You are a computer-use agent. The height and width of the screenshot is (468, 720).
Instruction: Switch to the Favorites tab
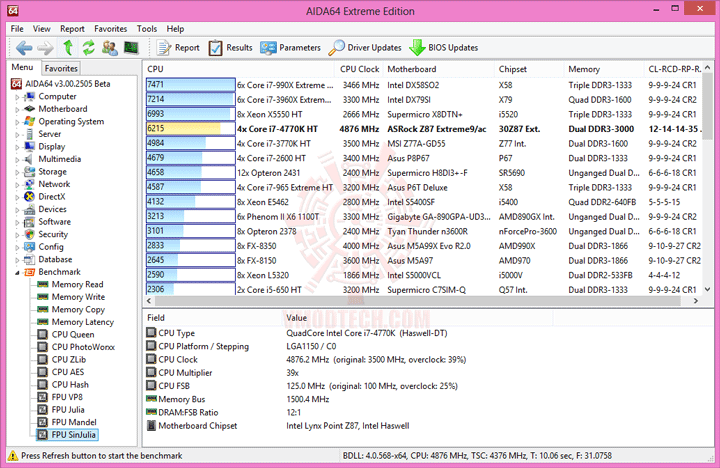(61, 68)
